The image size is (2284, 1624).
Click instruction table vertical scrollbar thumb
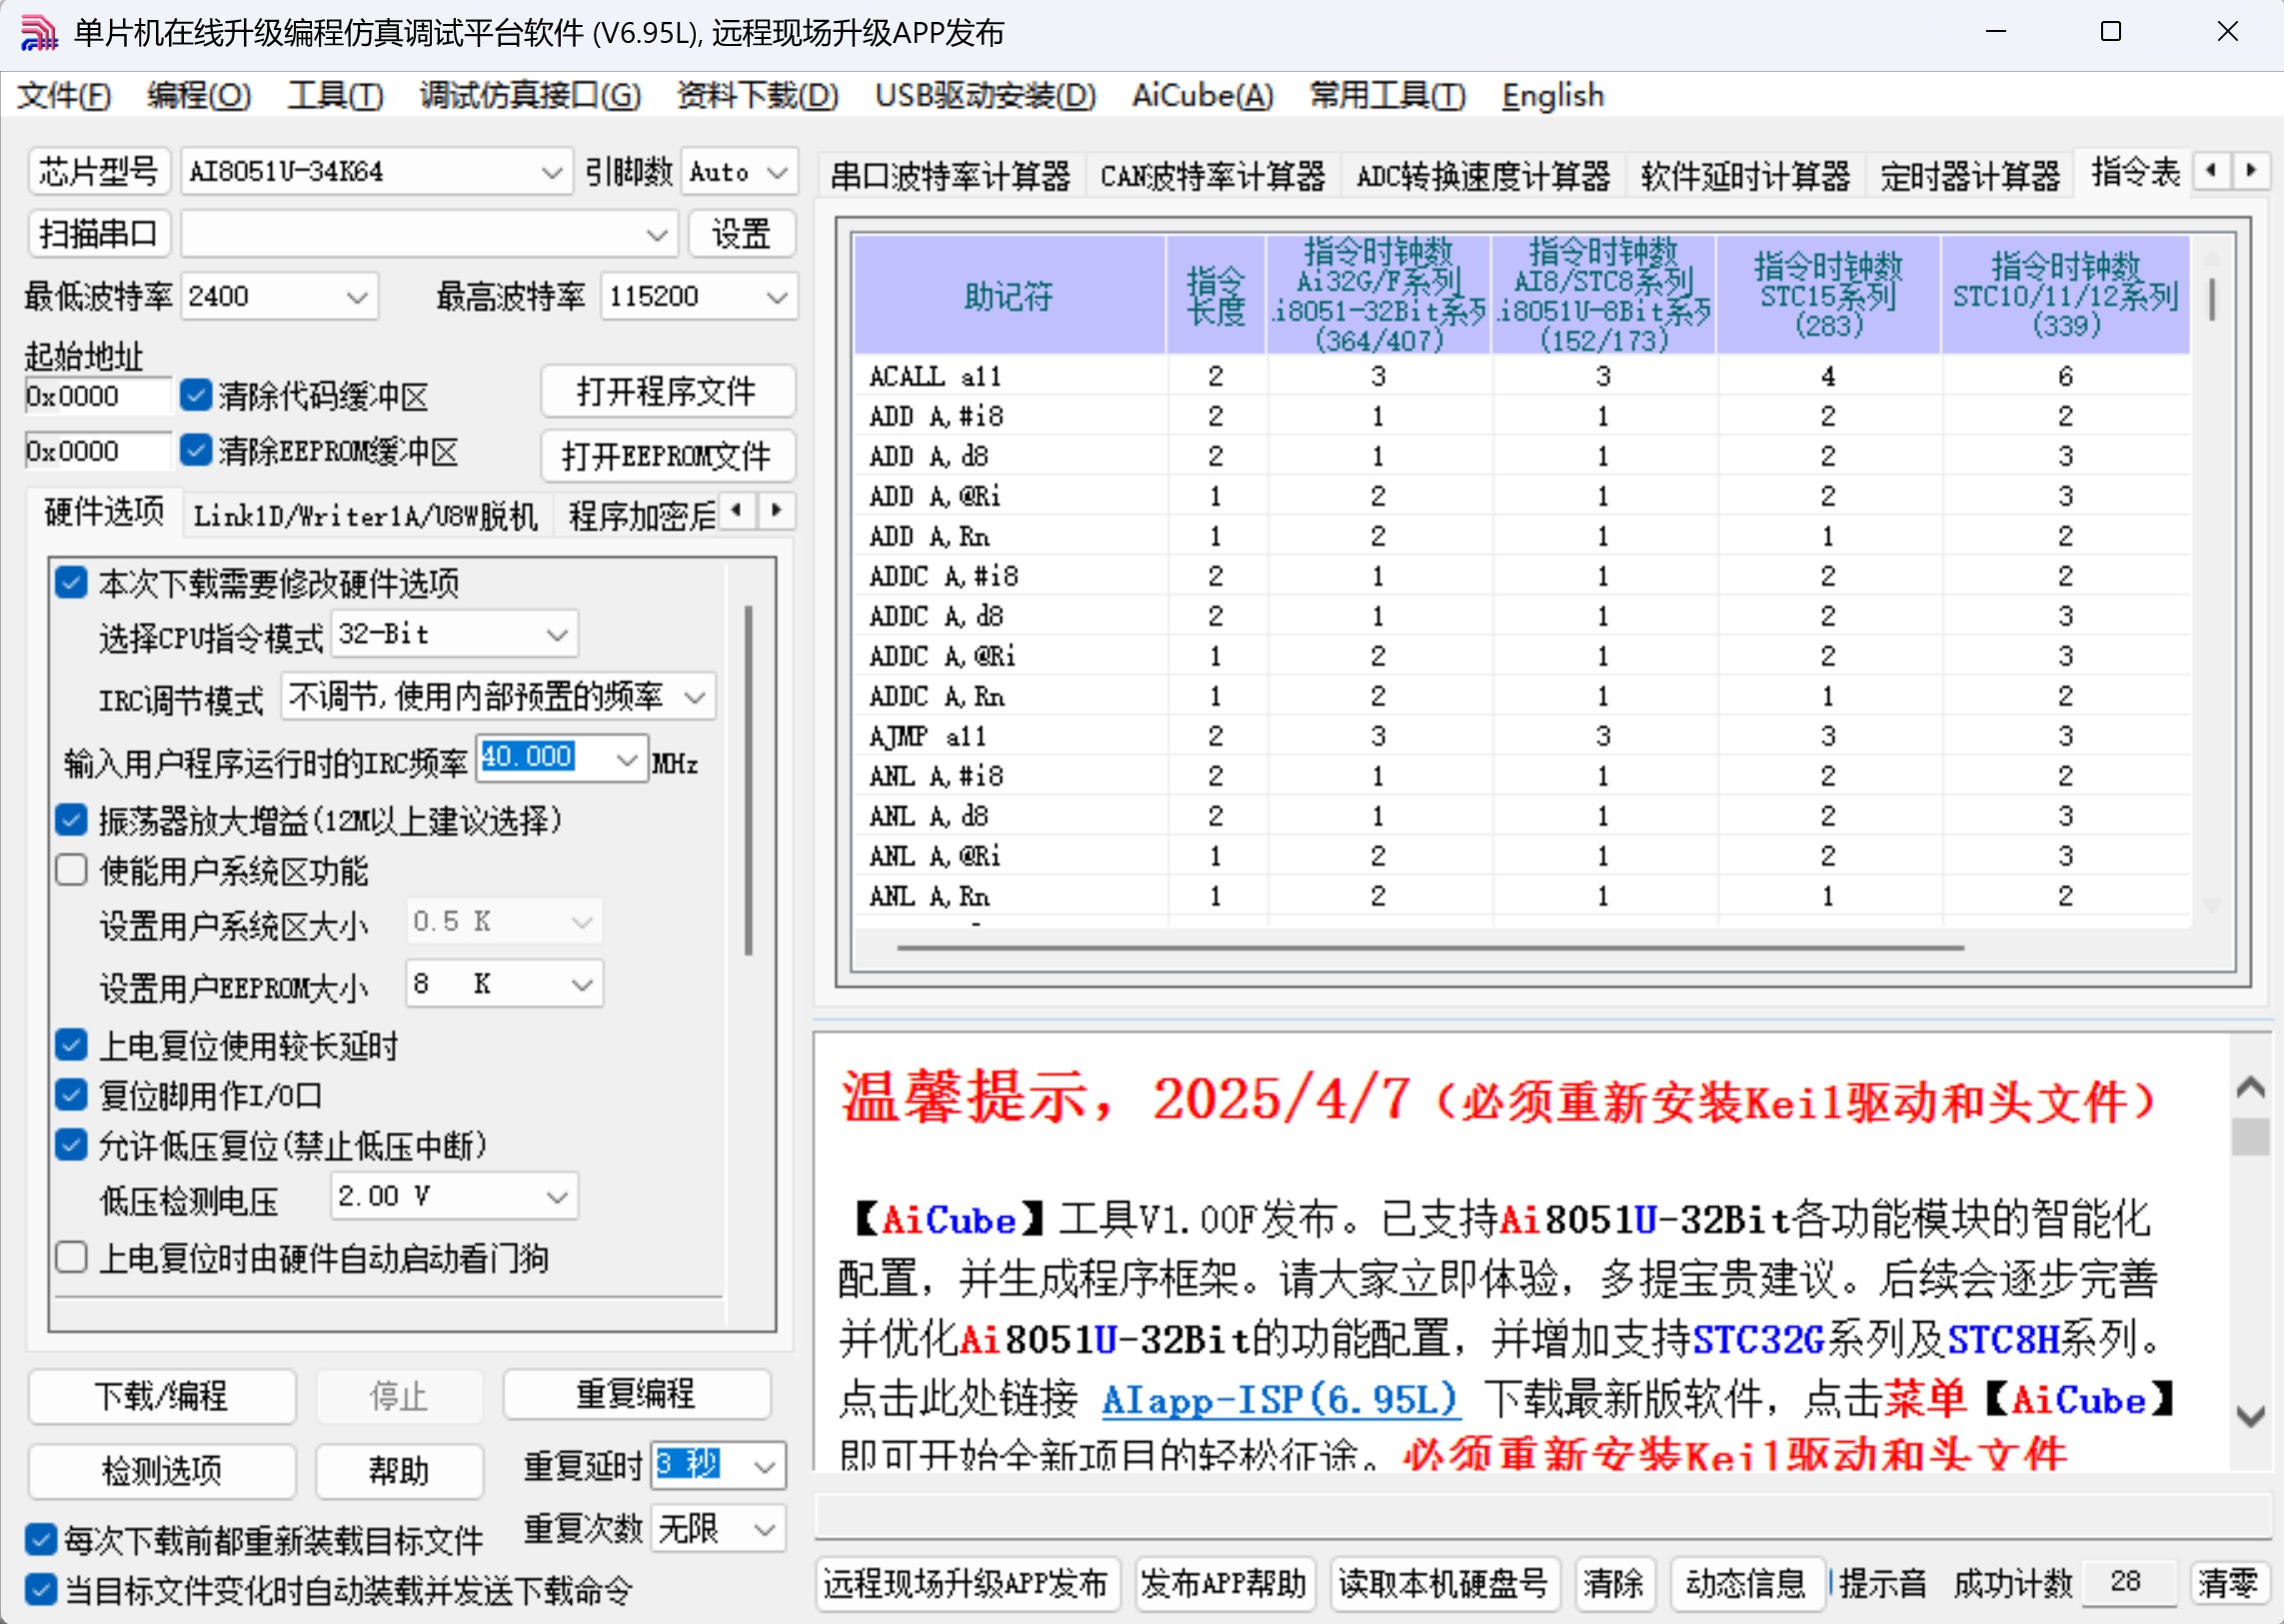click(2211, 299)
